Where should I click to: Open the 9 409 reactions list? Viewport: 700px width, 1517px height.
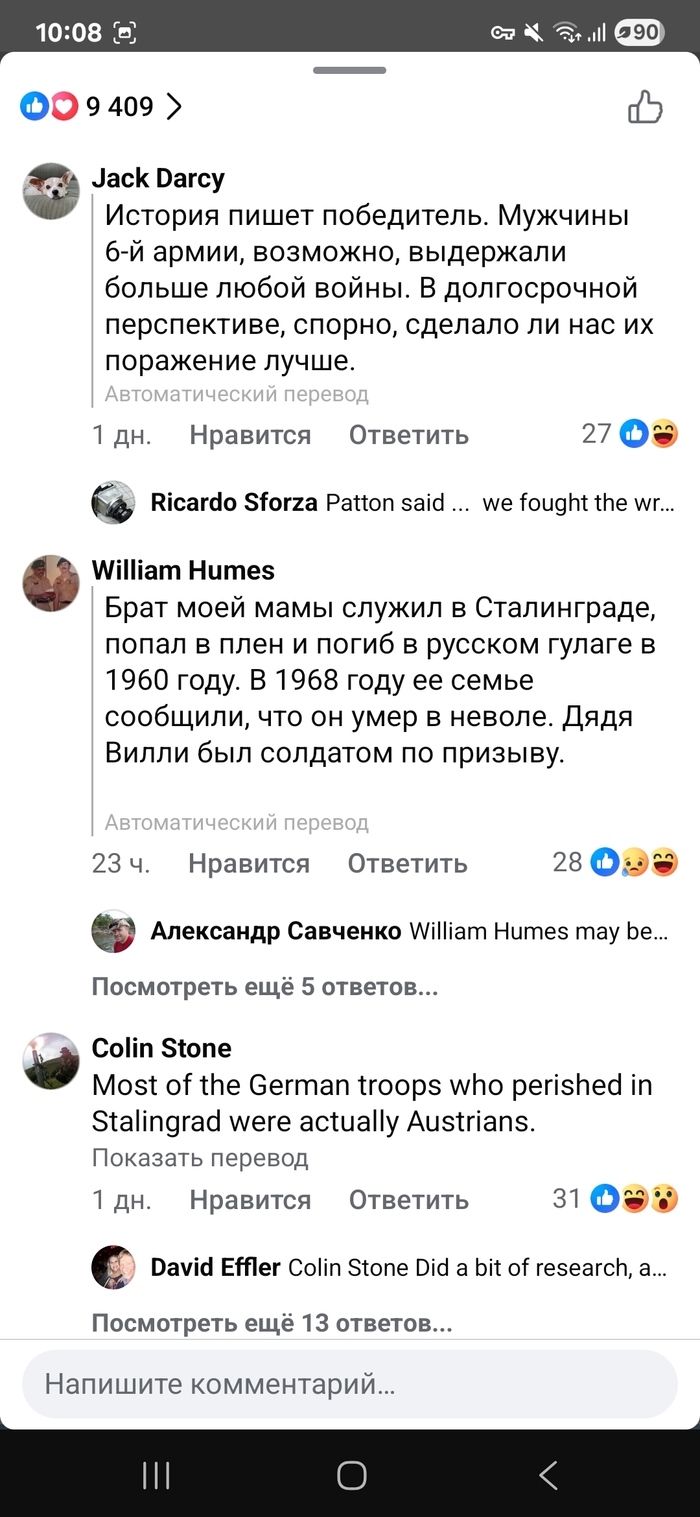point(102,106)
